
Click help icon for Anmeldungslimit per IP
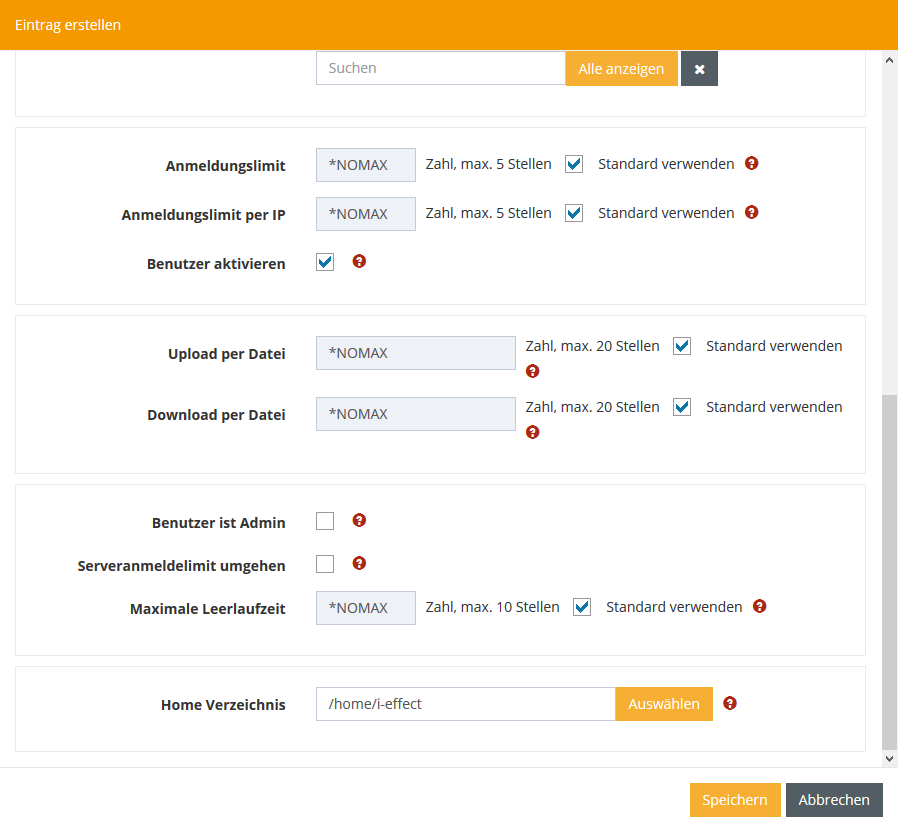coord(752,212)
